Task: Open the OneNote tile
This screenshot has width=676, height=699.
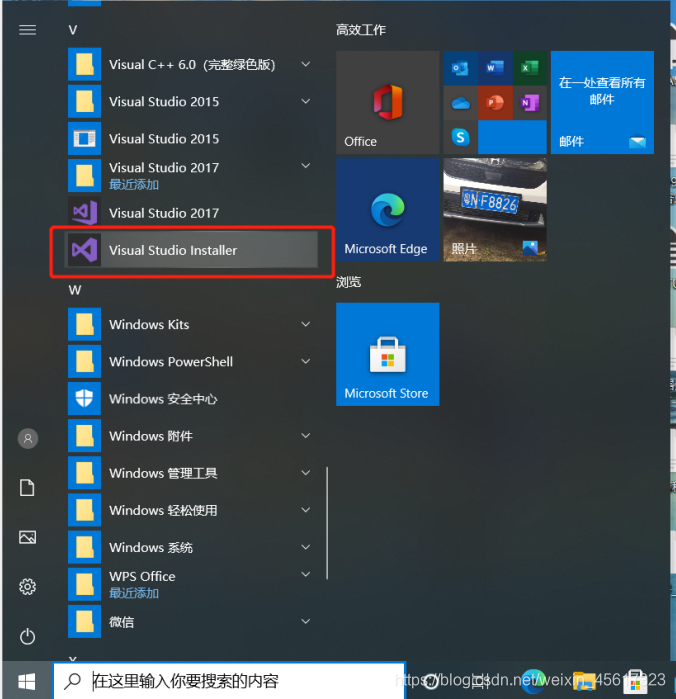Action: (530, 103)
